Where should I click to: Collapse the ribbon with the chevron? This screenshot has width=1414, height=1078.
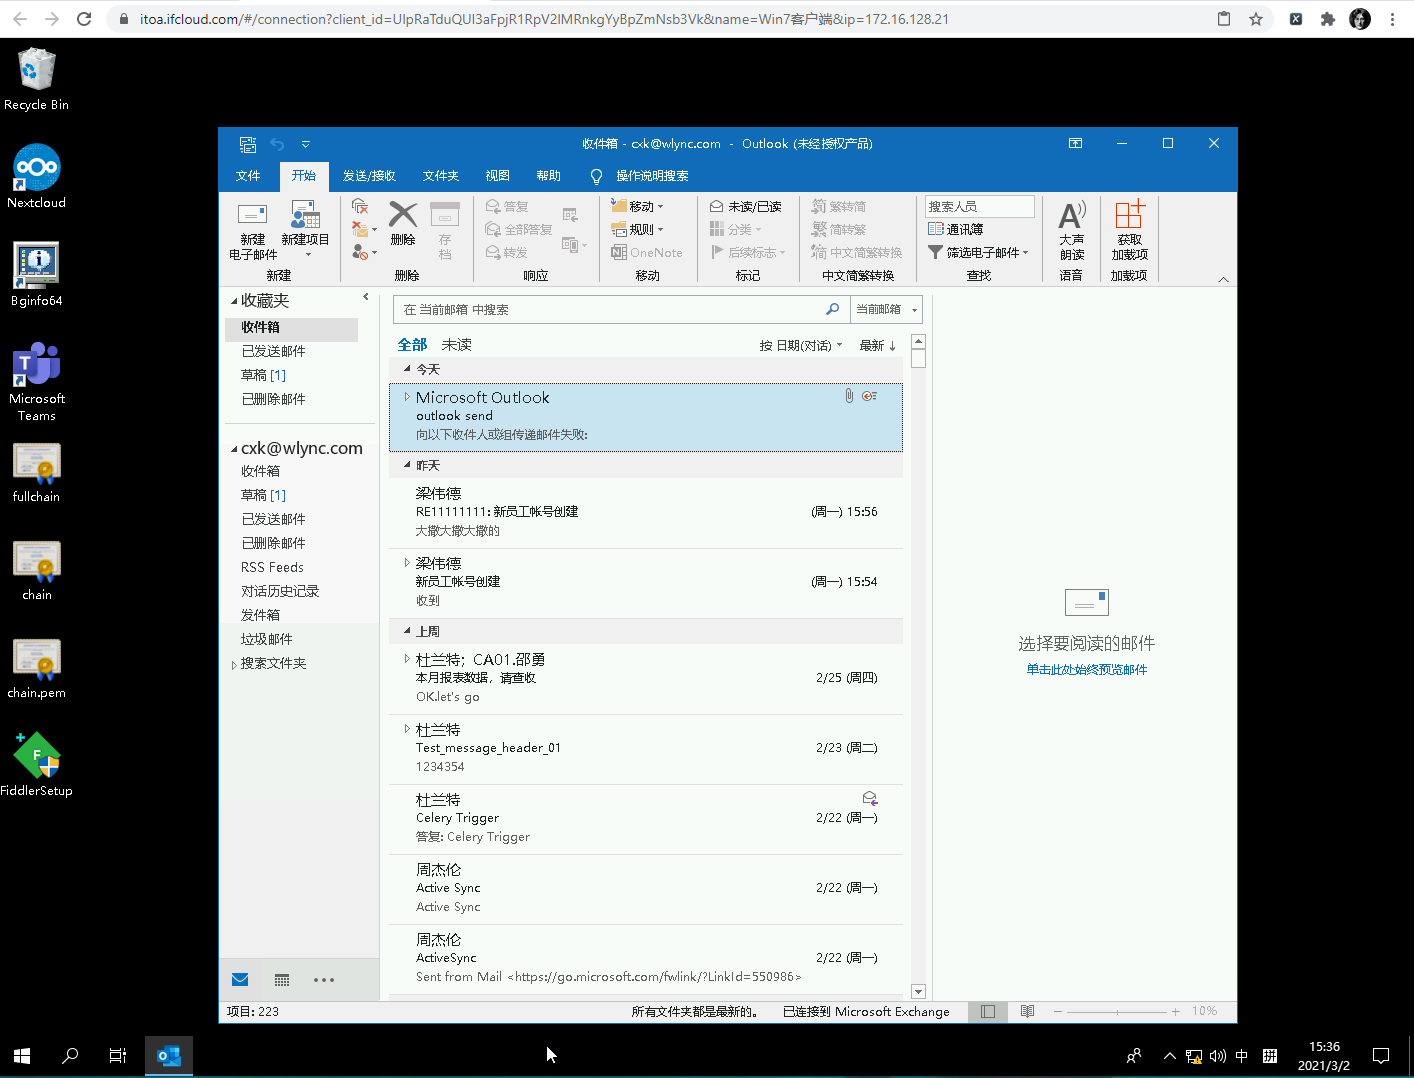coord(1223,279)
